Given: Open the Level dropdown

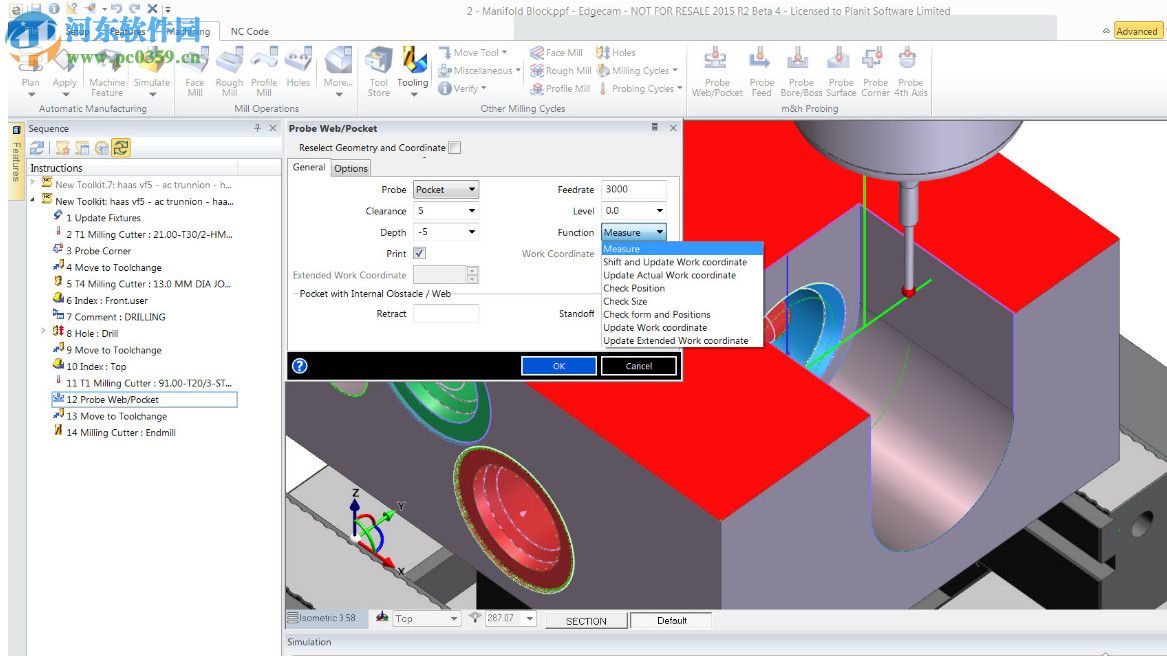Looking at the screenshot, I should click(x=659, y=211).
